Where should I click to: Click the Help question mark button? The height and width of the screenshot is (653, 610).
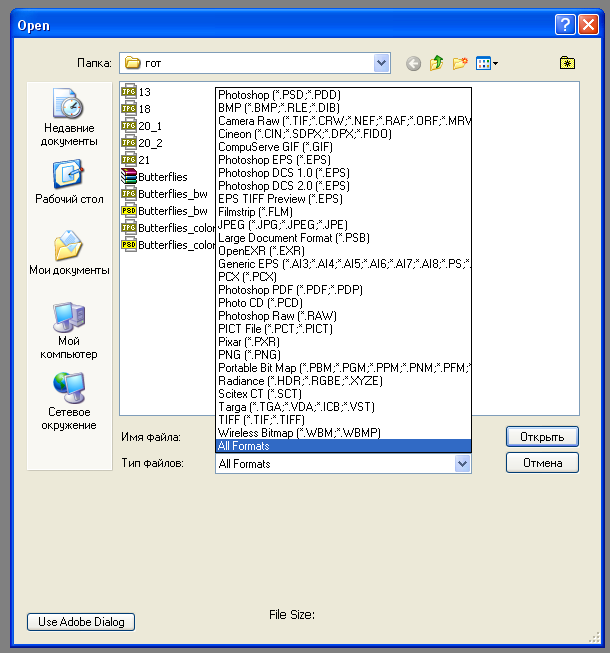click(565, 25)
